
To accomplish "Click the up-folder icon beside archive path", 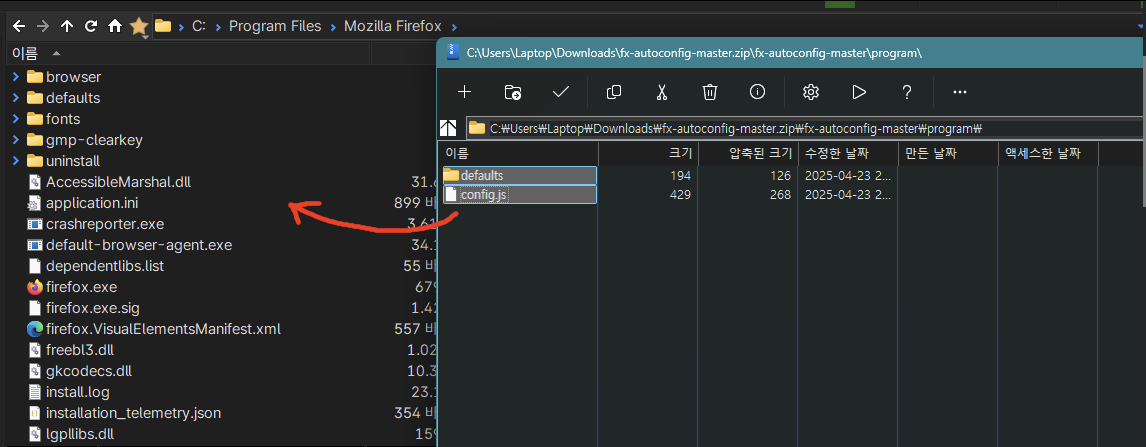I will [448, 128].
